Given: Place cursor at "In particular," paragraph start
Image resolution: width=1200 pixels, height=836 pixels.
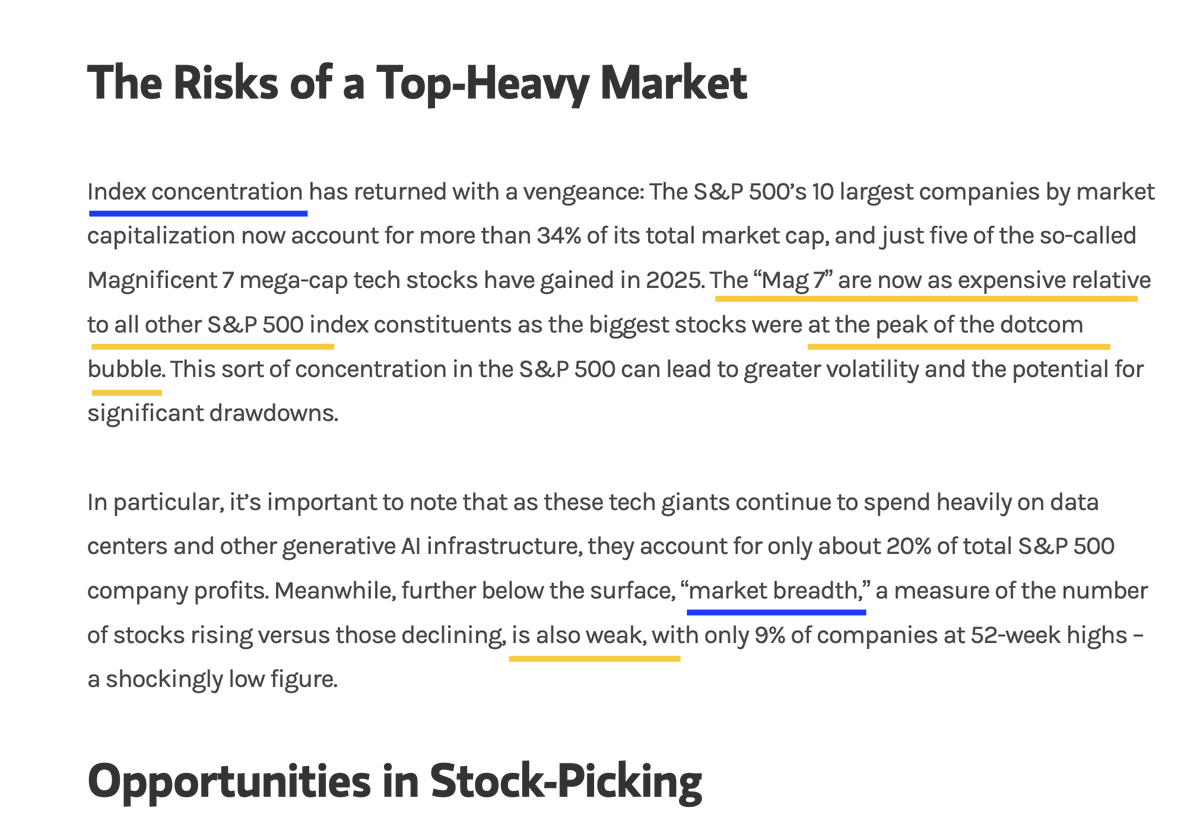Looking at the screenshot, I should (89, 502).
